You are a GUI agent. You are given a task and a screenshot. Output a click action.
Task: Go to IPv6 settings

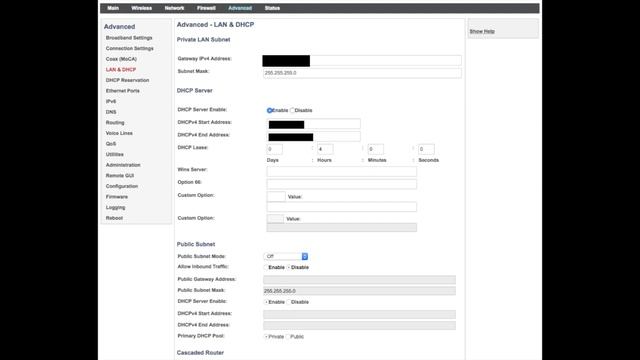tap(111, 102)
